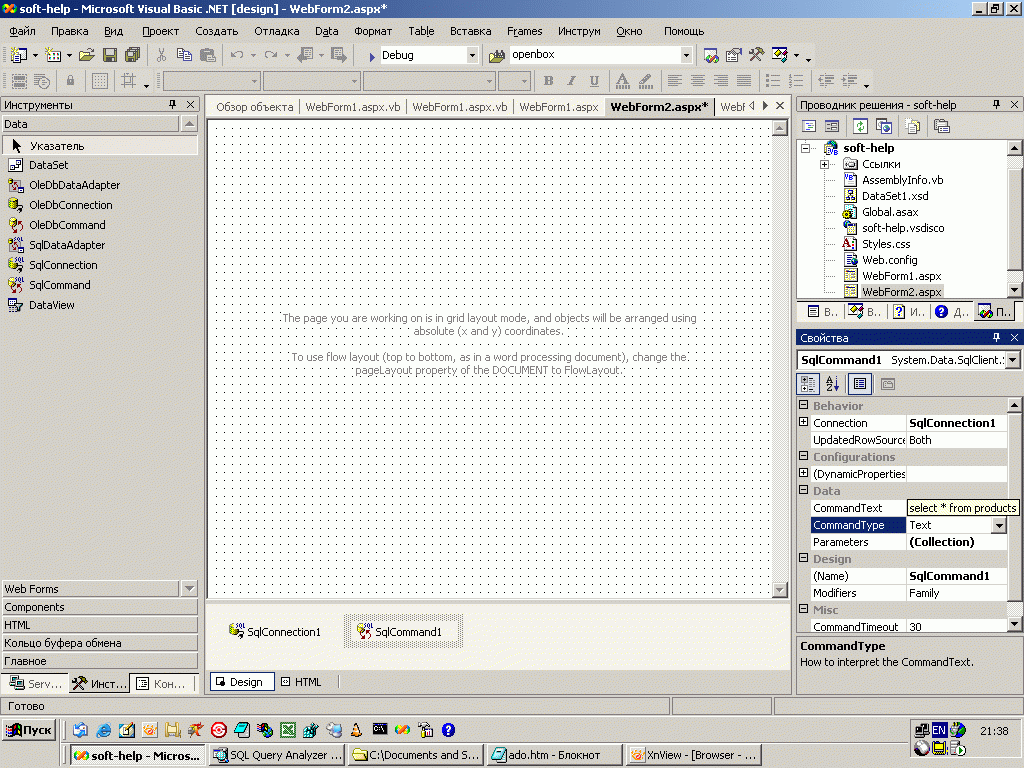This screenshot has height=768, width=1024.
Task: Pin Свойства panel with pushpin
Action: (996, 338)
